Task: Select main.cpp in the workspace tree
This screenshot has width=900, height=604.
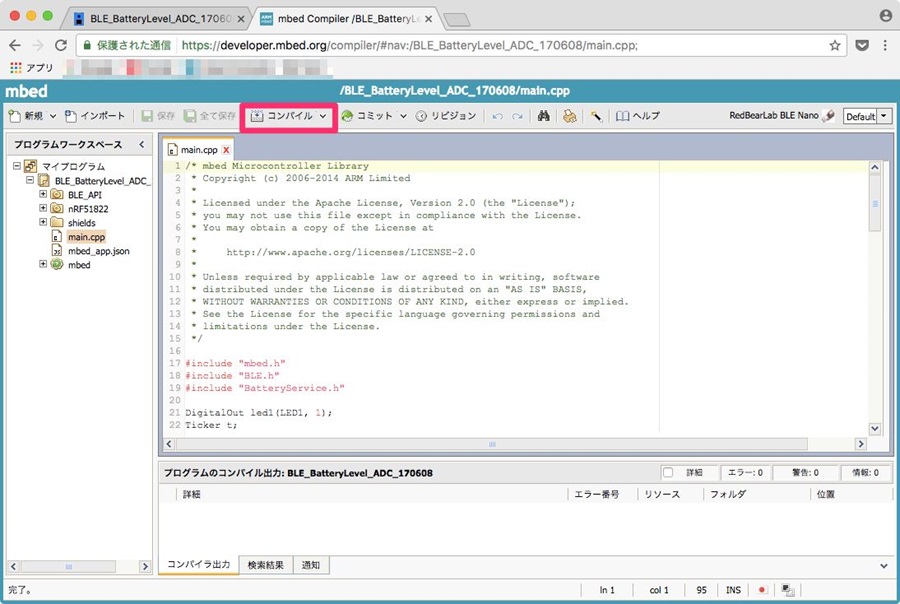Action: (x=86, y=237)
